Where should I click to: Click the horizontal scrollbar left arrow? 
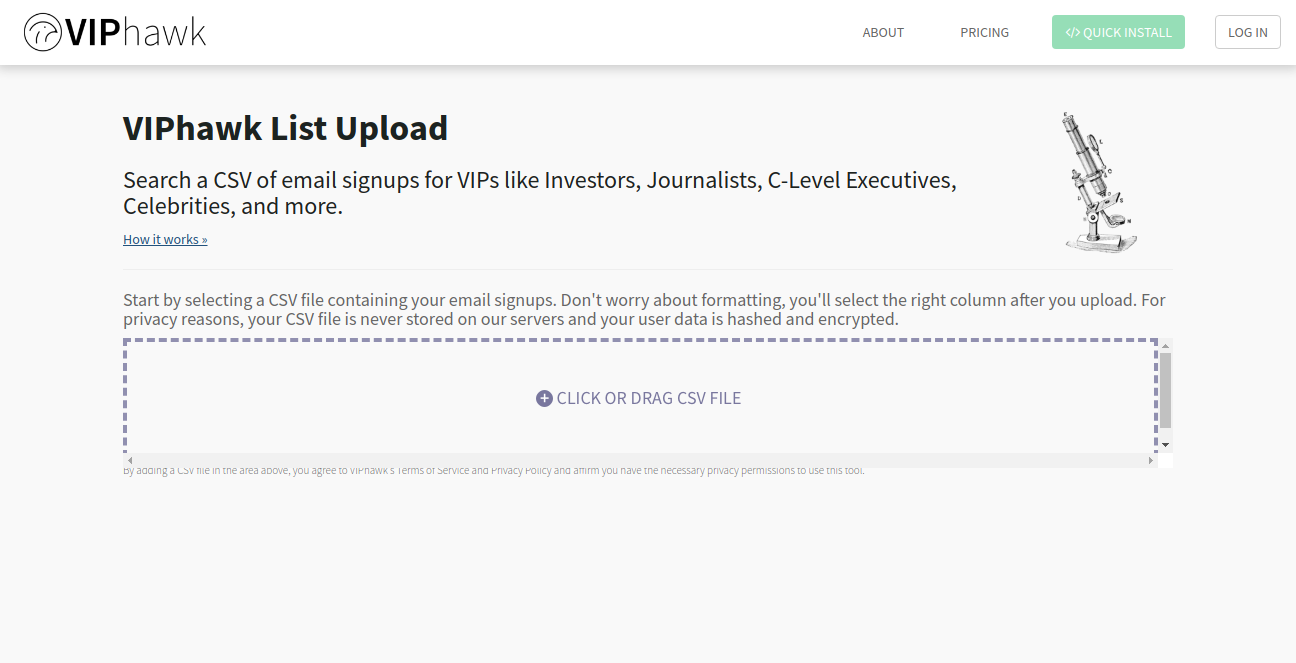pyautogui.click(x=129, y=461)
